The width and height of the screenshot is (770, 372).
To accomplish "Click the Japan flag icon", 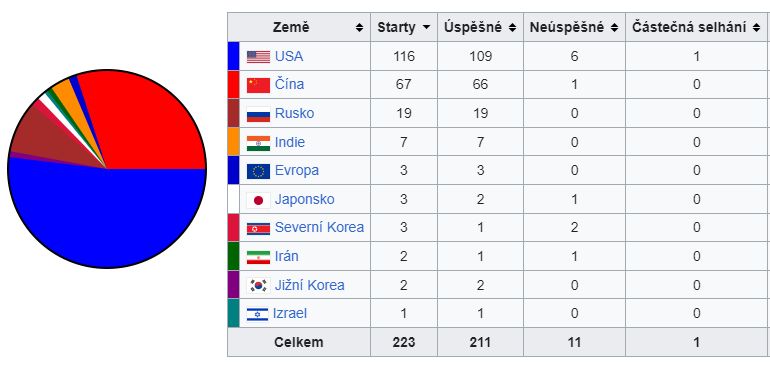I will pos(258,200).
